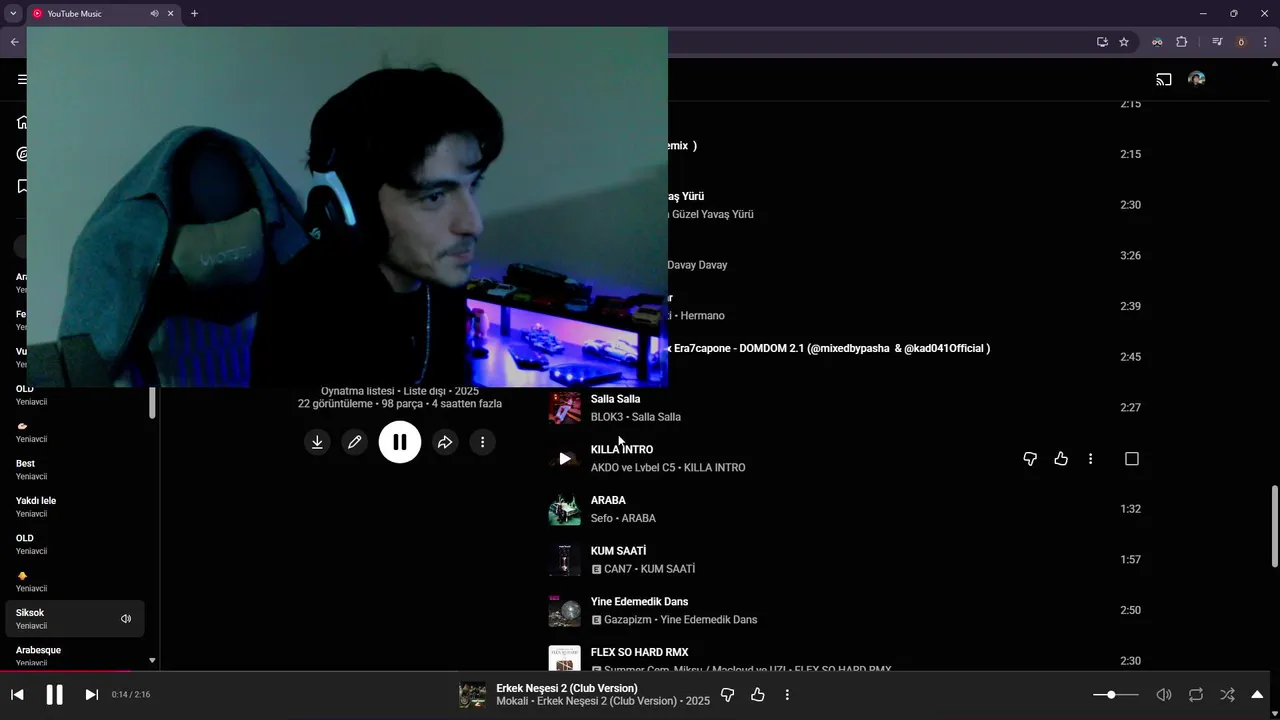Open the YouTube Music account avatar menu

click(1196, 79)
